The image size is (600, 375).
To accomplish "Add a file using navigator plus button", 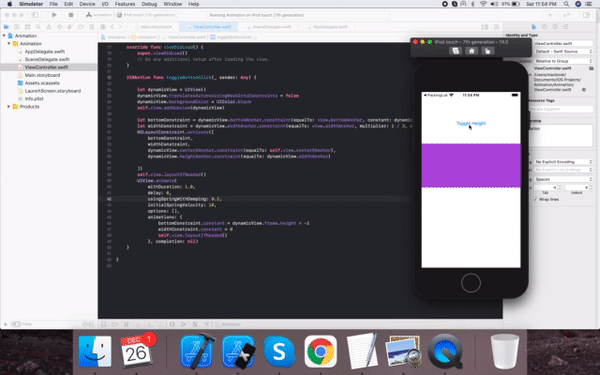I will [5, 324].
